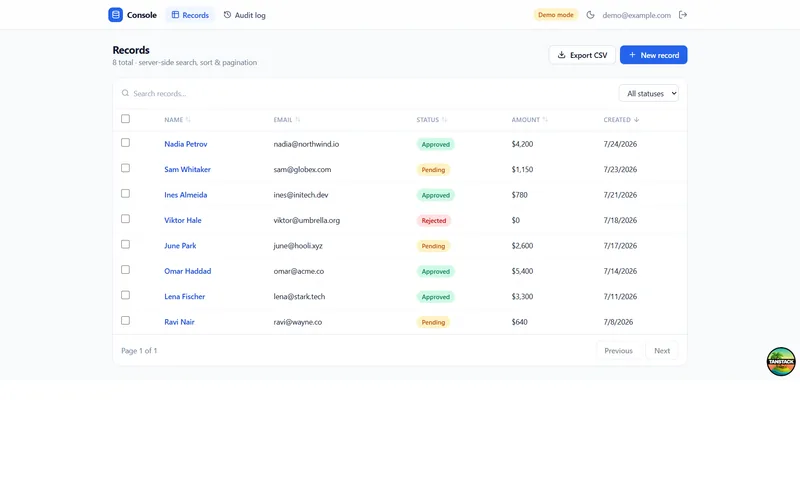
Task: Click amount $2,600
Action: [522, 245]
